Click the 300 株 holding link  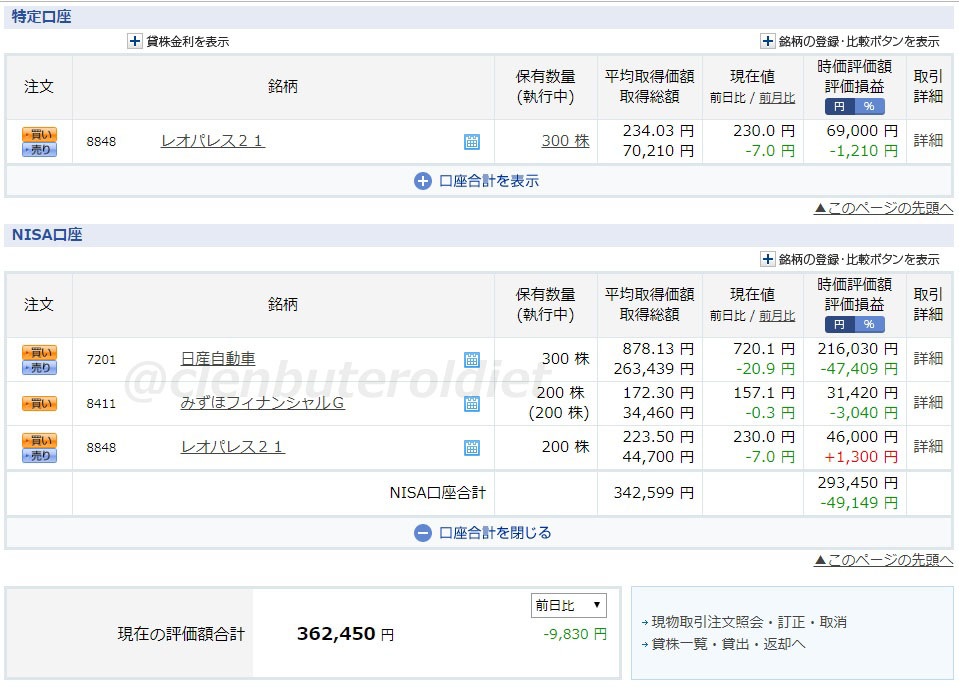point(565,141)
